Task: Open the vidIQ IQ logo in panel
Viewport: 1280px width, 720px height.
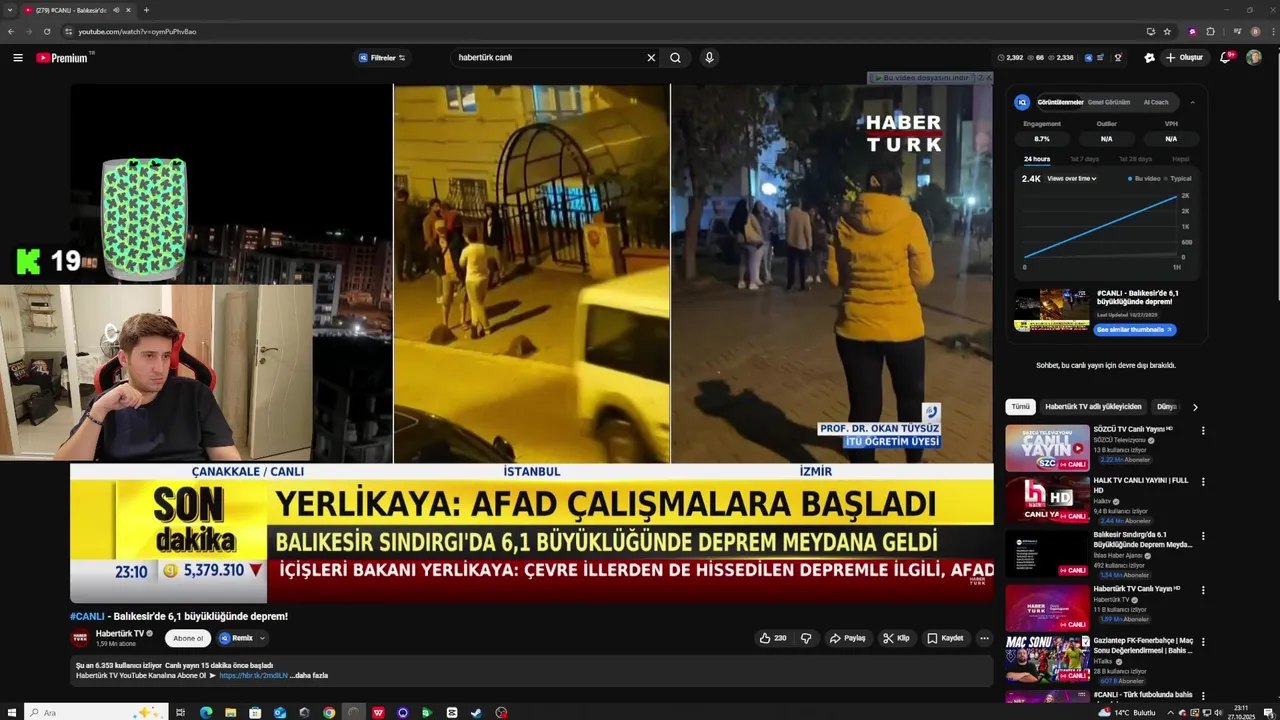Action: point(1022,102)
